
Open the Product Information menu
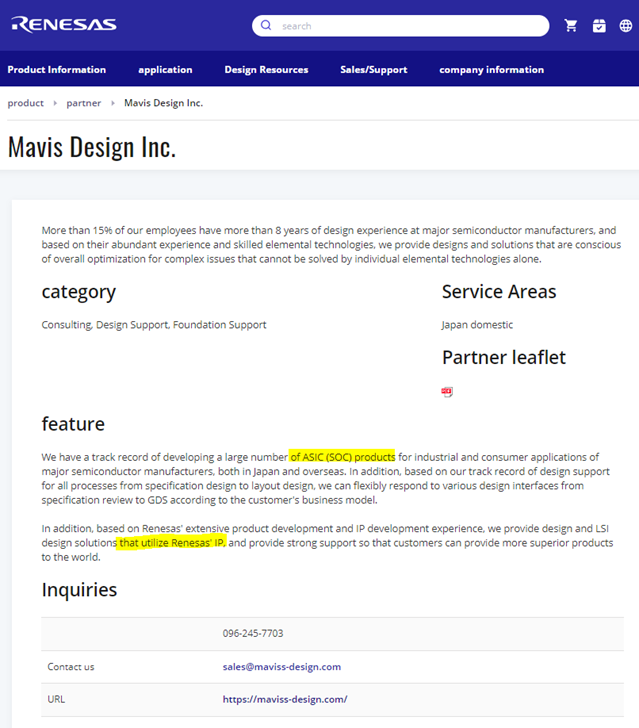point(56,70)
